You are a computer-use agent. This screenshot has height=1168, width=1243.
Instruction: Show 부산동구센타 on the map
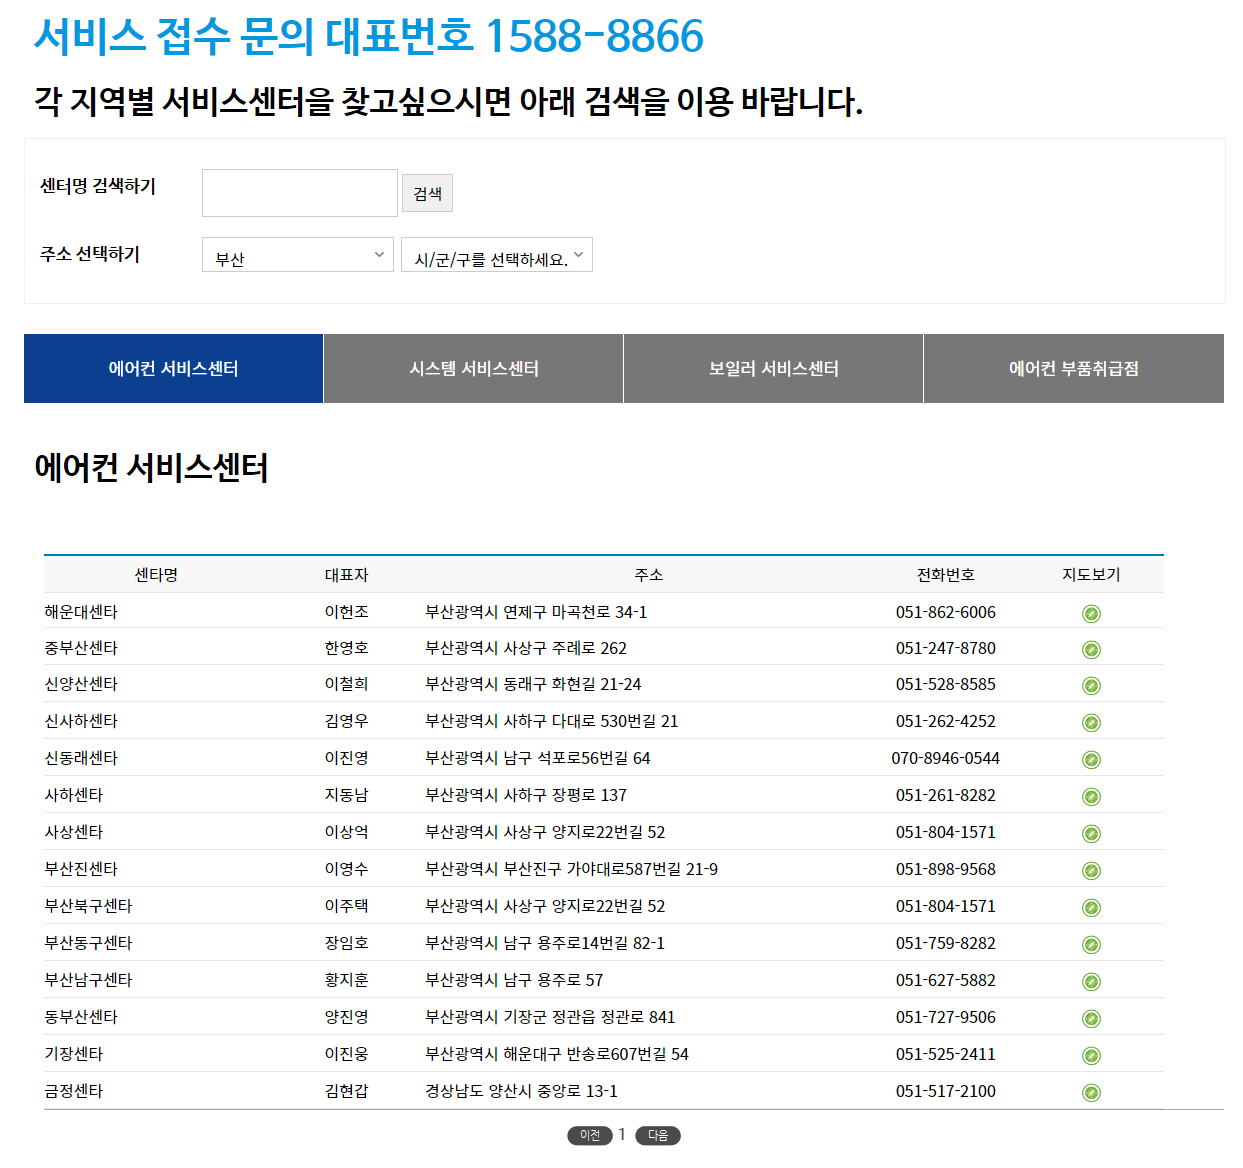1091,943
